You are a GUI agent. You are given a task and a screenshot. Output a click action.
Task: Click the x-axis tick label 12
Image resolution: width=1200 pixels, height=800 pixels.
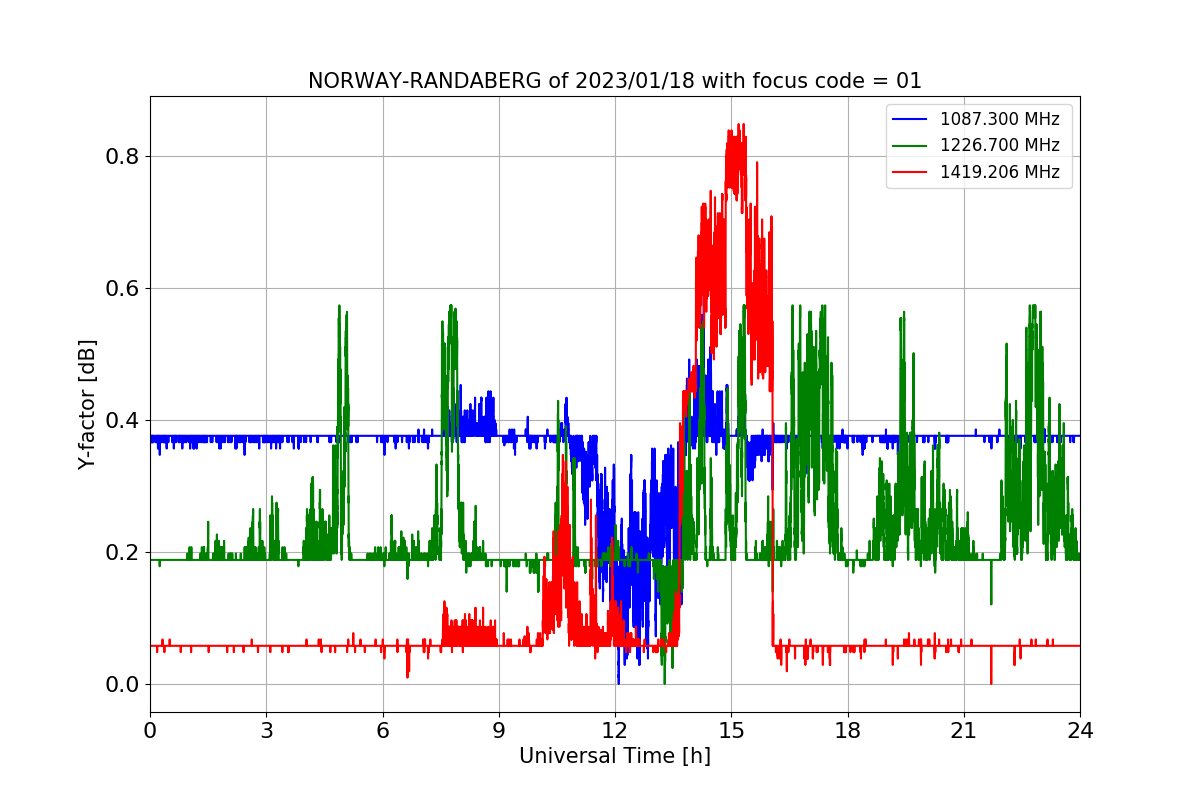(x=615, y=729)
